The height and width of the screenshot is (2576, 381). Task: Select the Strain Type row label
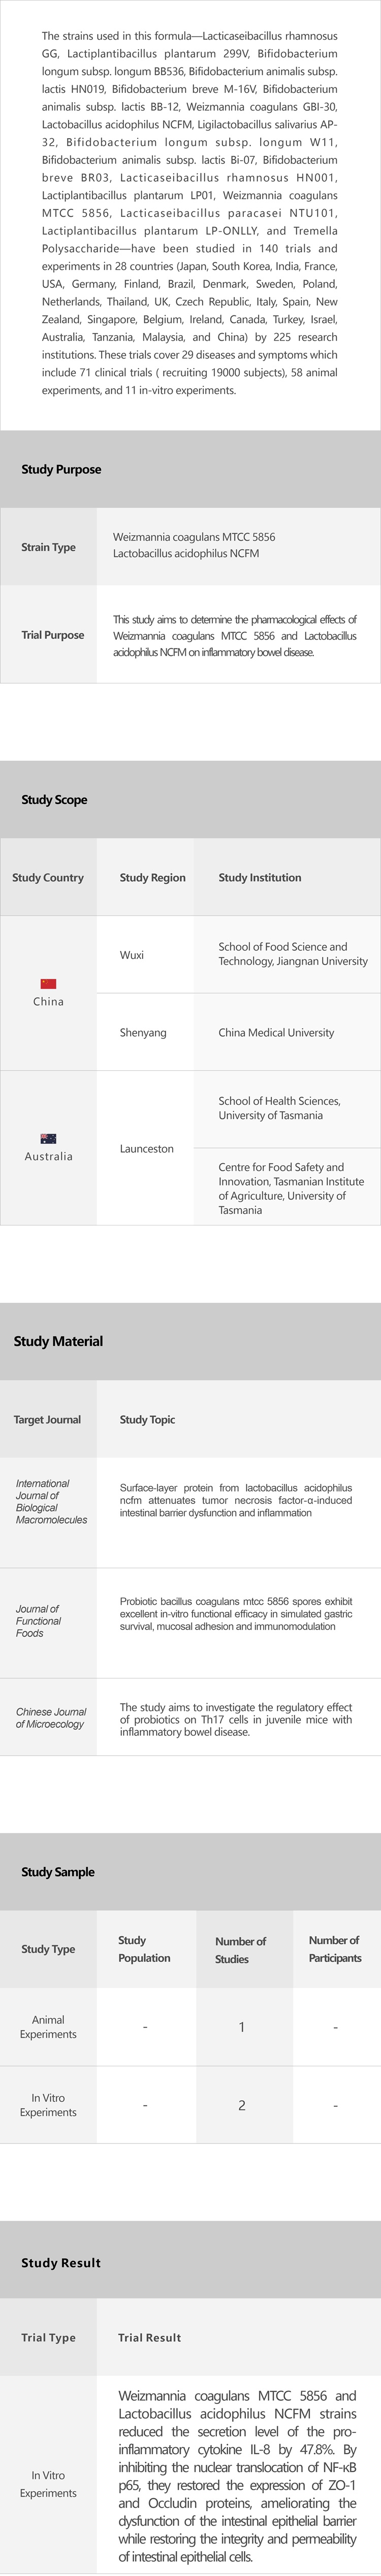[48, 547]
